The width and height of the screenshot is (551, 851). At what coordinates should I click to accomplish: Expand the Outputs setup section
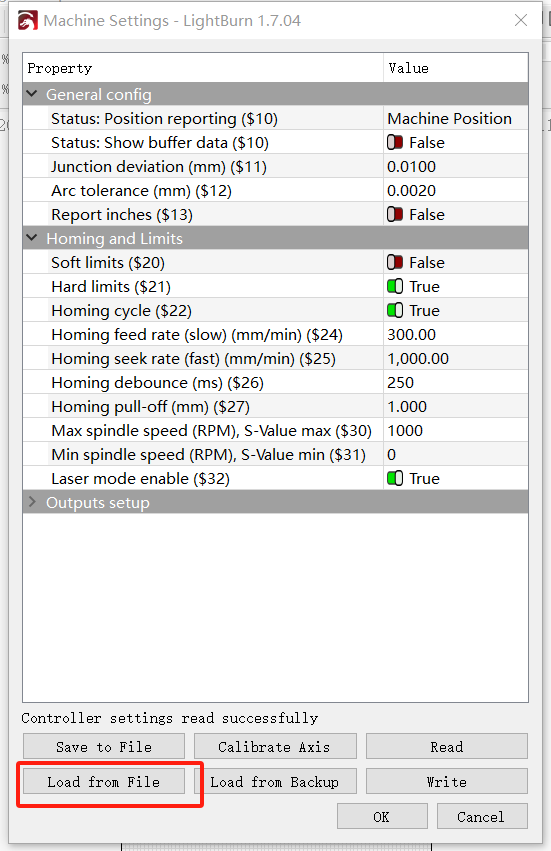click(32, 502)
